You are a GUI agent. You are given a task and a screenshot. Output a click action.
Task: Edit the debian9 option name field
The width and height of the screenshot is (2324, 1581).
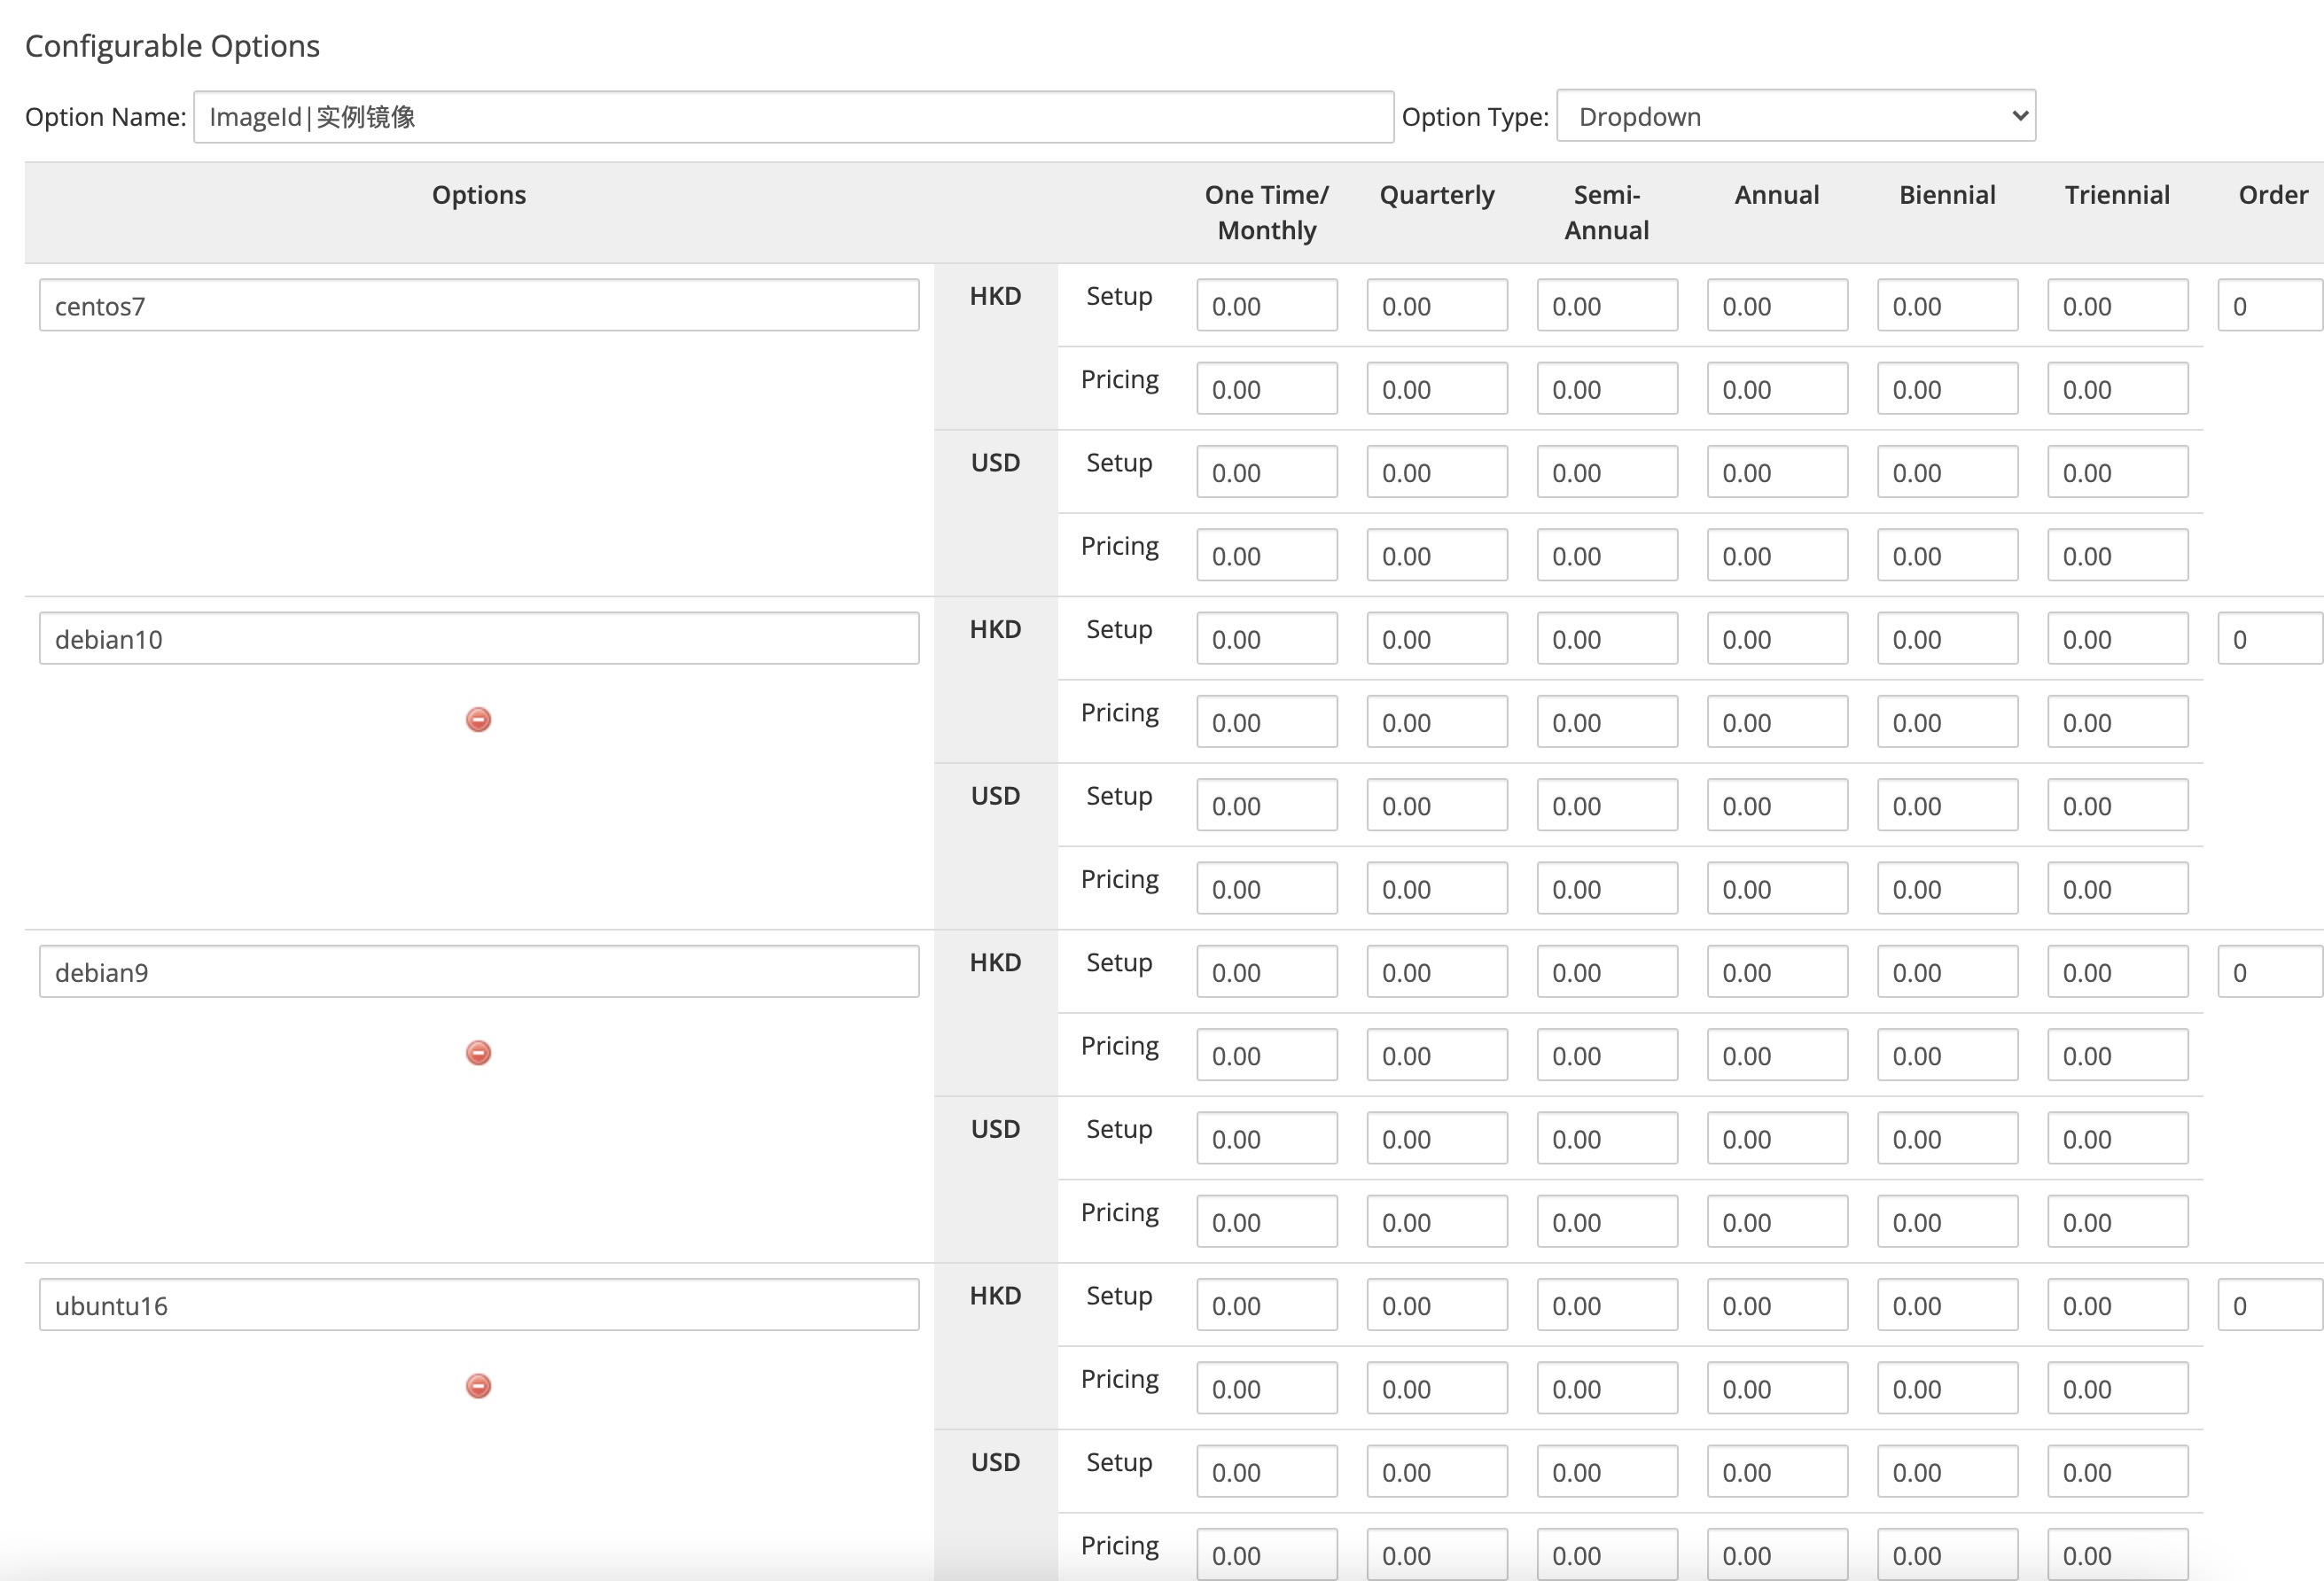click(479, 971)
